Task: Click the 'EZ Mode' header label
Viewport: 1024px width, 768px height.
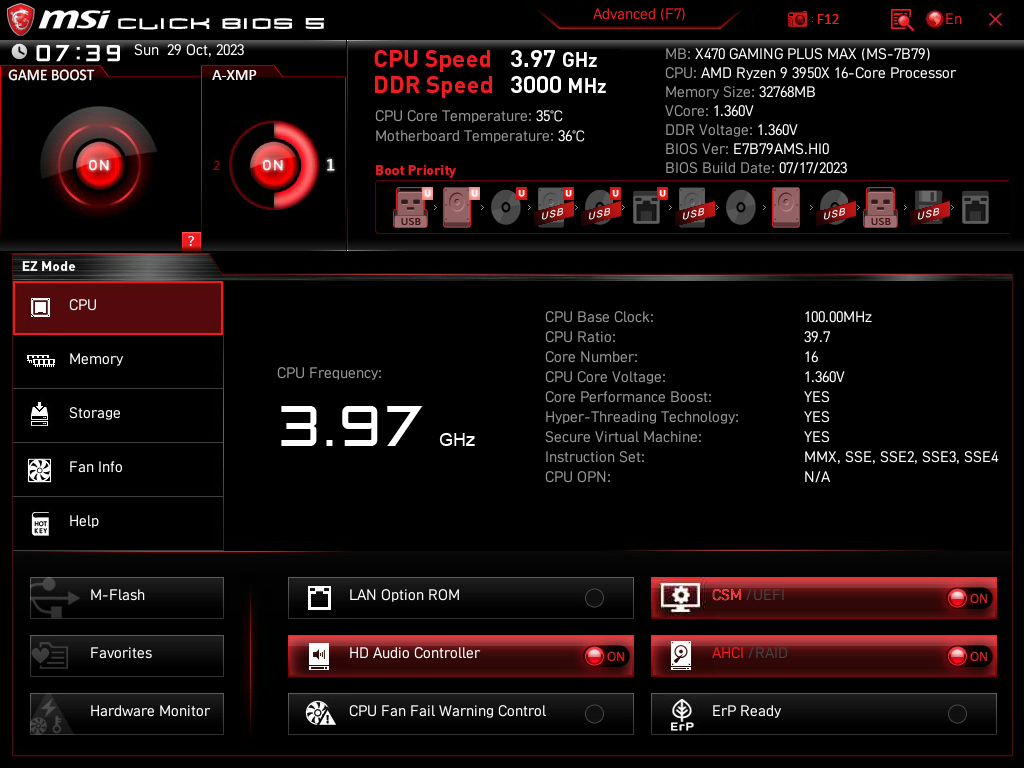Action: click(x=49, y=266)
